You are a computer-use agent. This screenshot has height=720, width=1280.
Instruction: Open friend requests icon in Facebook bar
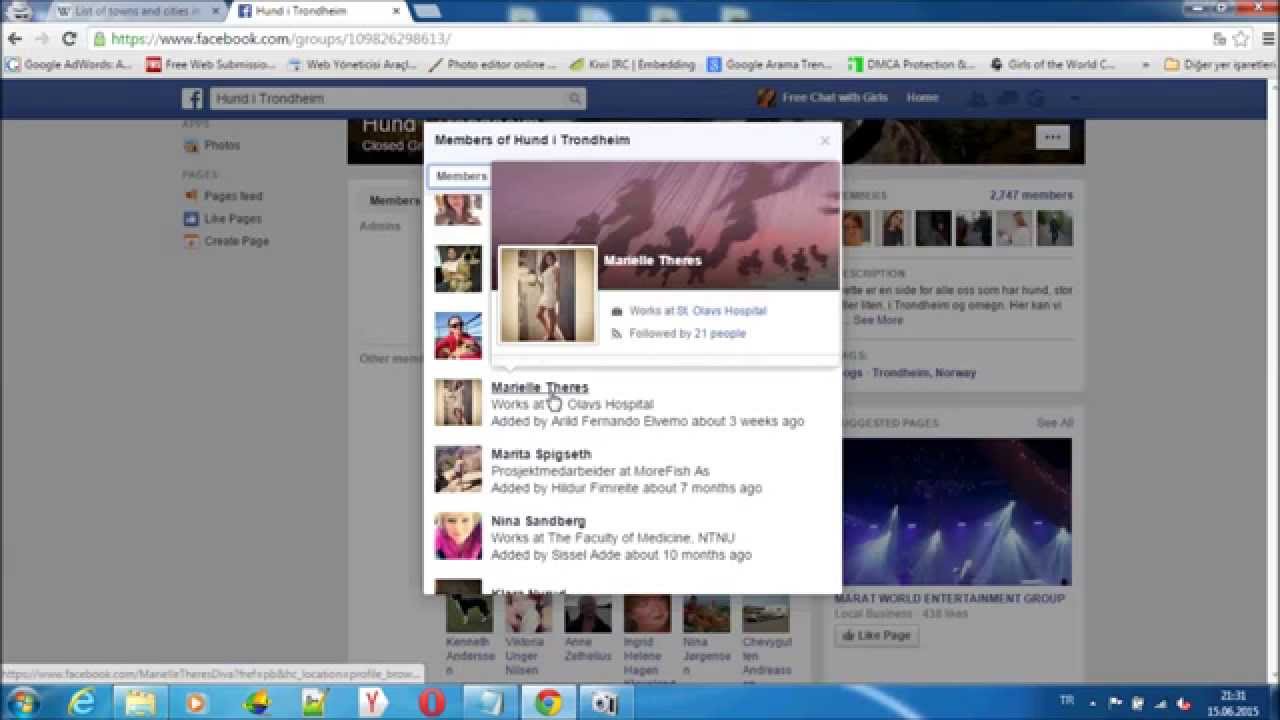[980, 98]
